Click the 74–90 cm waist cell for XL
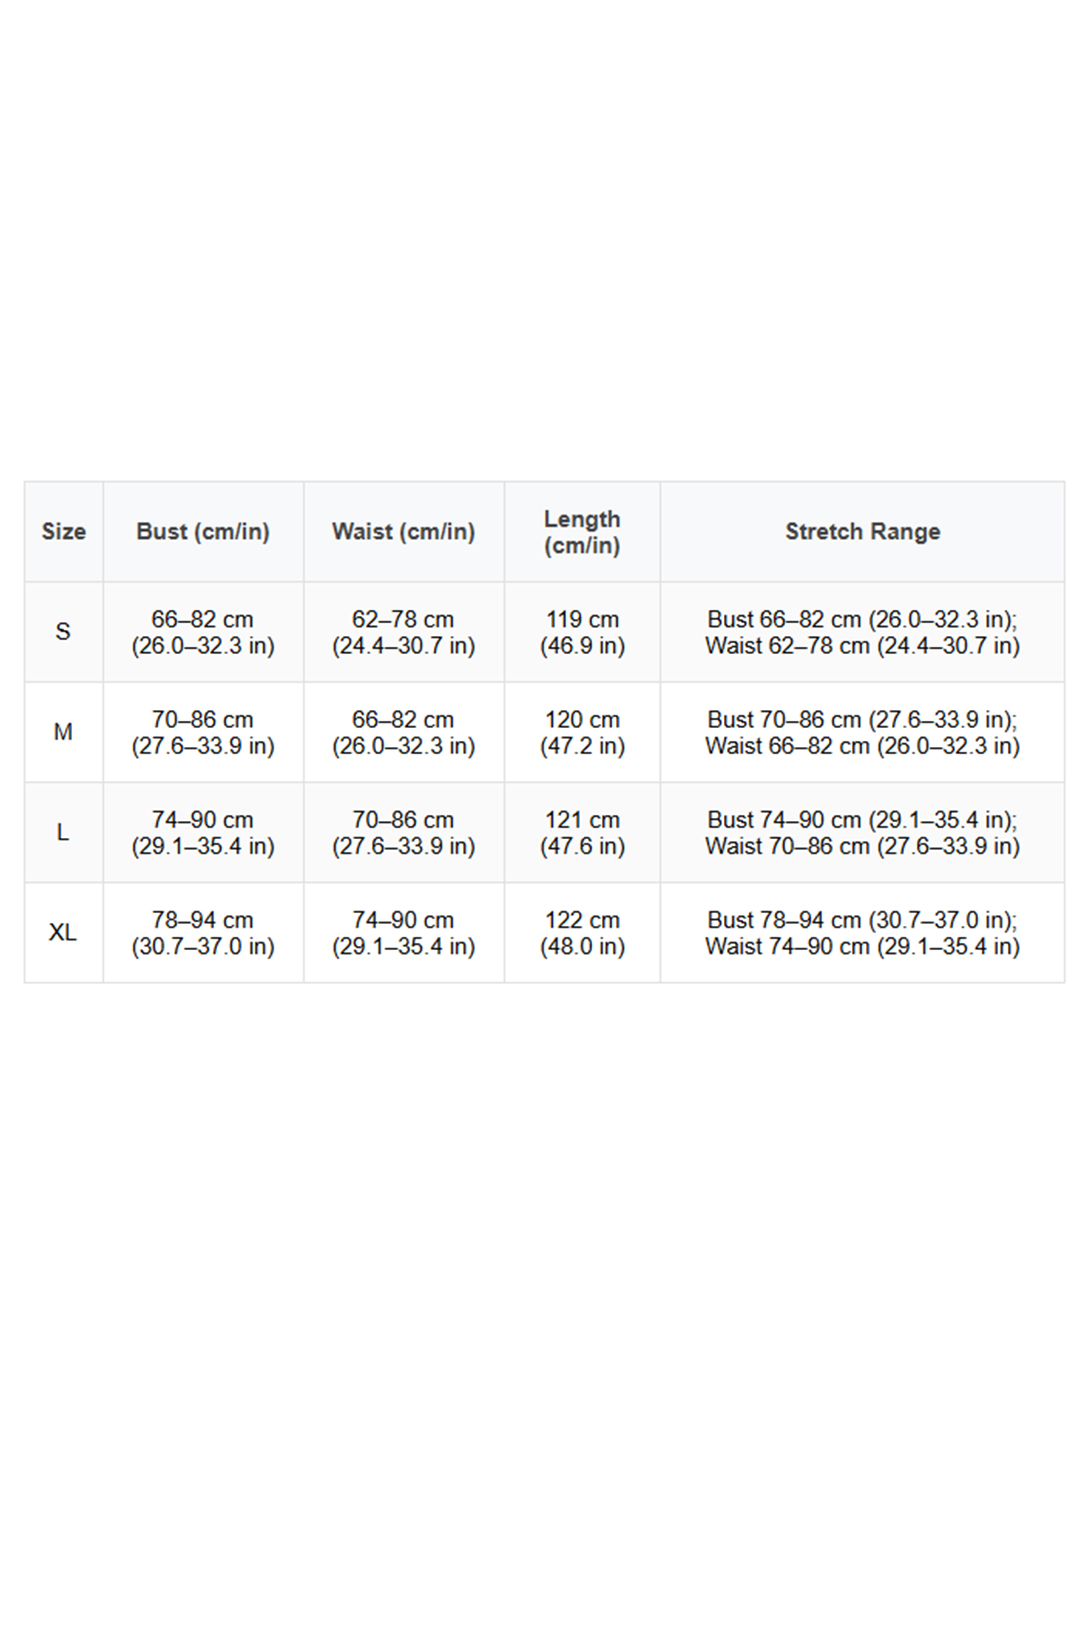Image resolution: width=1088 pixels, height=1632 pixels. 403,932
